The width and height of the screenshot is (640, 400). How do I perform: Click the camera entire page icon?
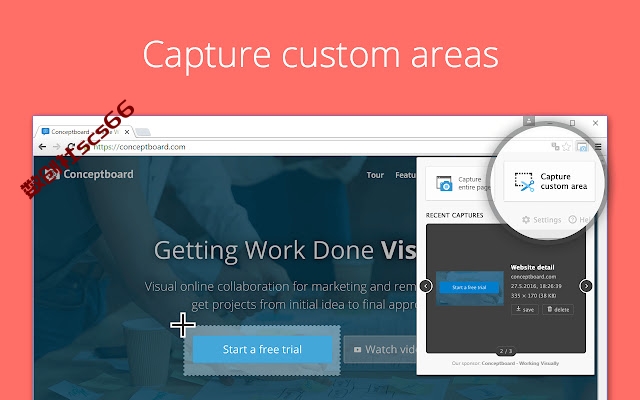(444, 183)
